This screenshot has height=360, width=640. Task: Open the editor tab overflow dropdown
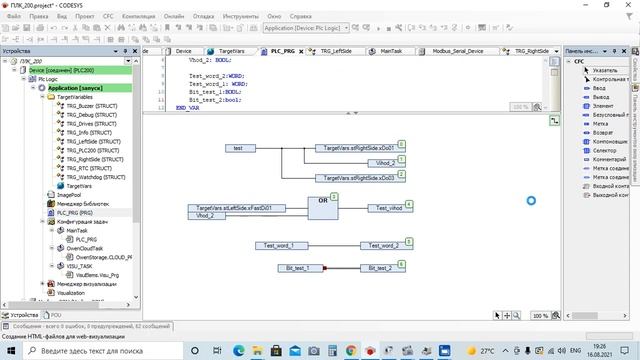tap(556, 51)
